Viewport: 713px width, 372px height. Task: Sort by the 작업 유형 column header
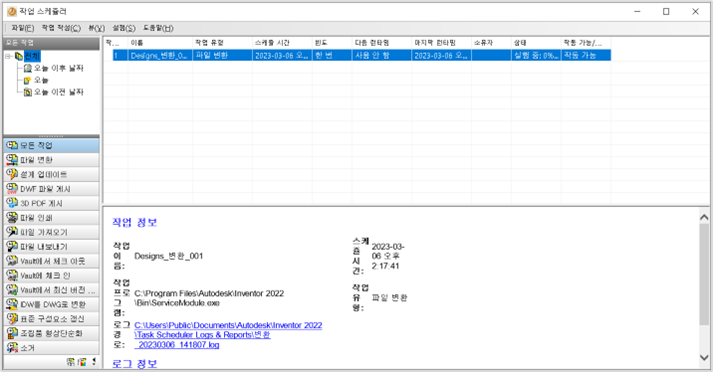(222, 43)
